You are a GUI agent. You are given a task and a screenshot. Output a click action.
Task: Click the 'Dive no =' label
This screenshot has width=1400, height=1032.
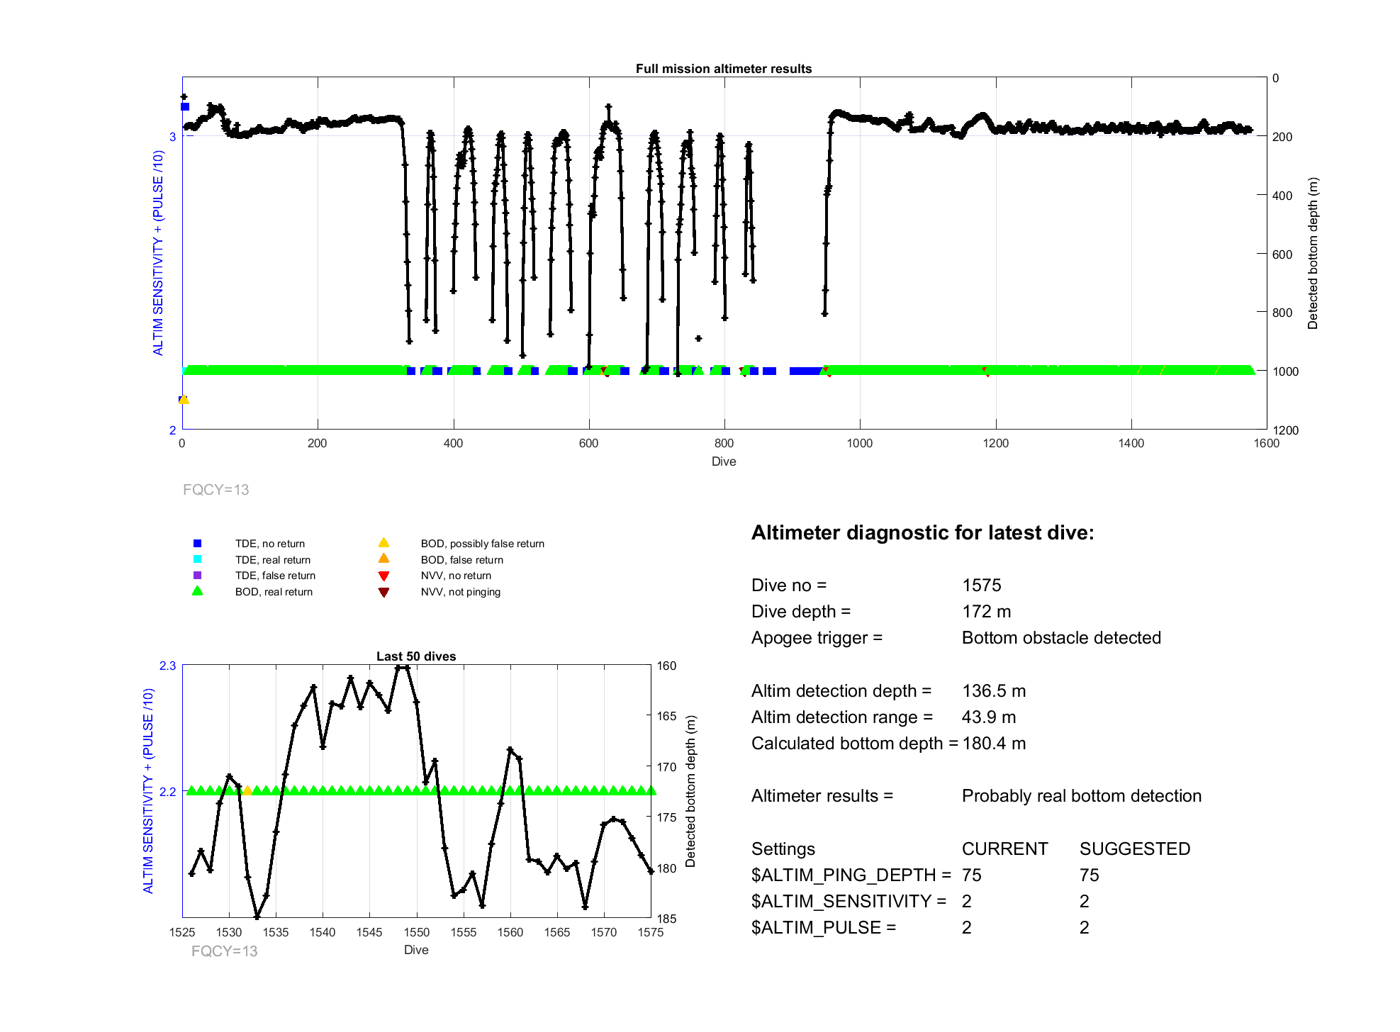coord(789,586)
